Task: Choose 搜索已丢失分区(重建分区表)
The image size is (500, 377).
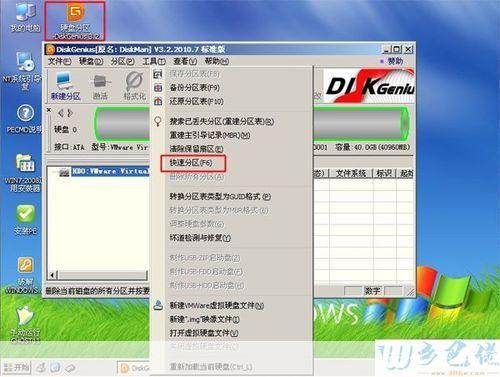Action: 222,122
